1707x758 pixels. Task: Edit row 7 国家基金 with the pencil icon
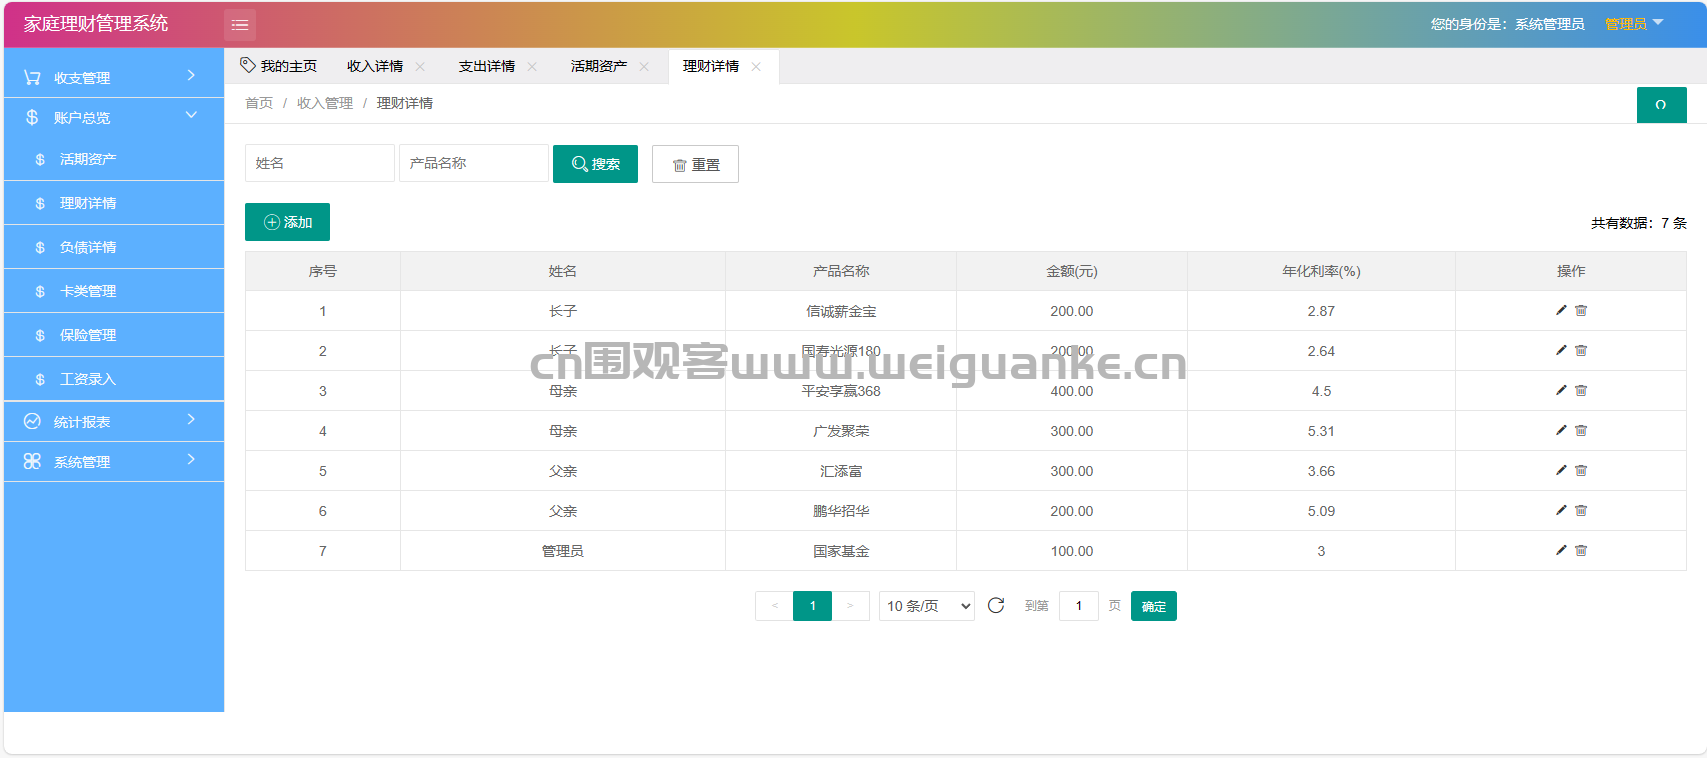coord(1561,550)
